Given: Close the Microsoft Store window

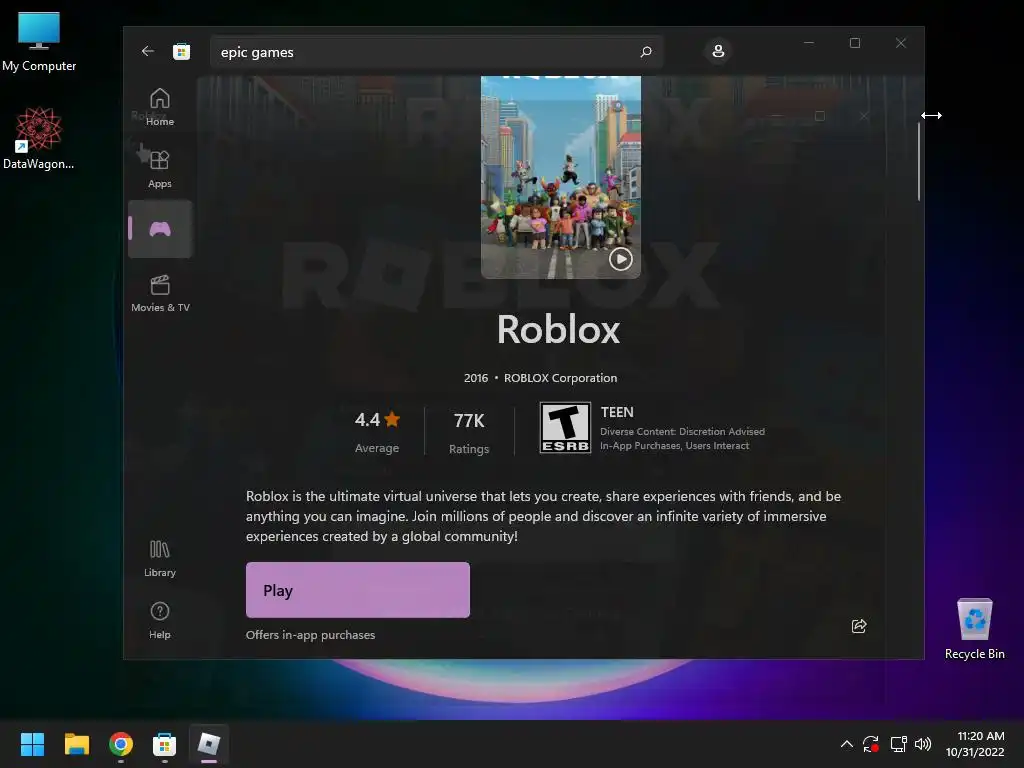Looking at the screenshot, I should pyautogui.click(x=901, y=43).
